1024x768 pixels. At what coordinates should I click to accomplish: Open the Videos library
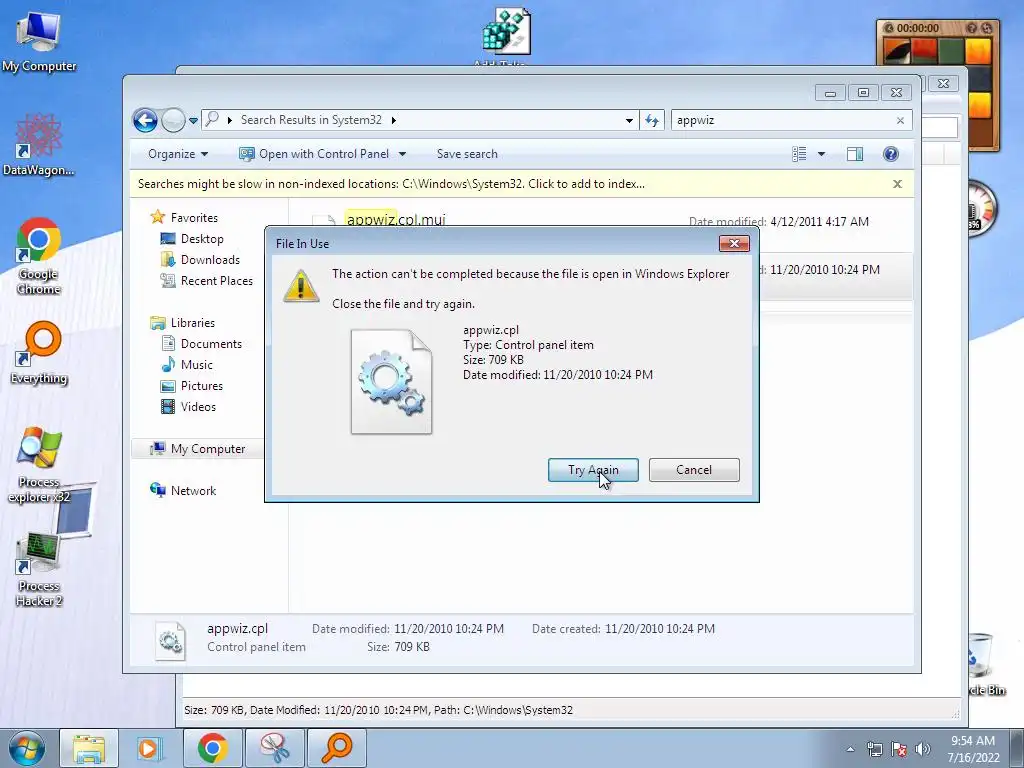188,406
